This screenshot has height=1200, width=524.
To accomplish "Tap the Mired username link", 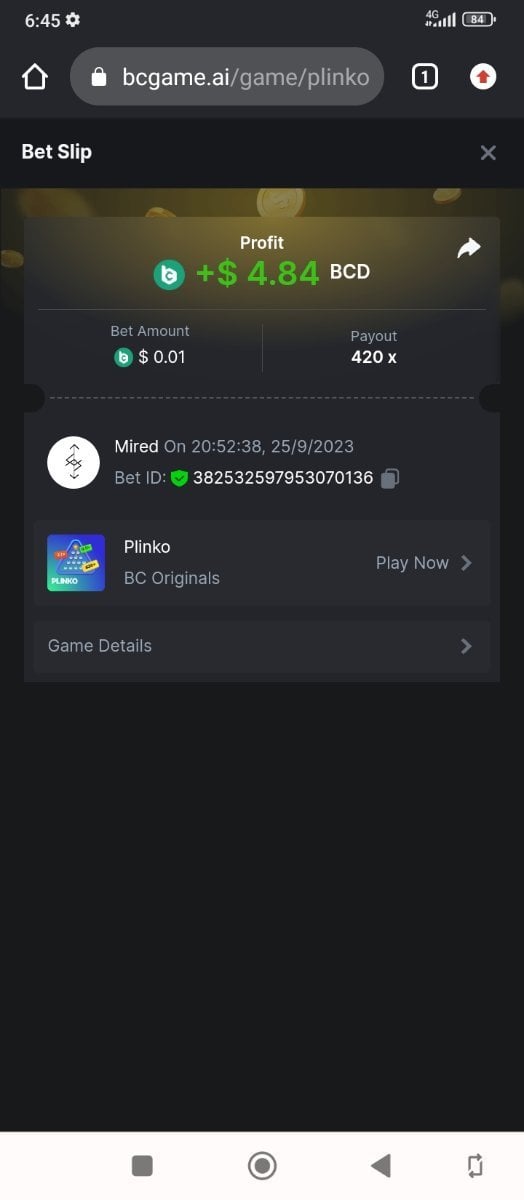I will point(137,446).
